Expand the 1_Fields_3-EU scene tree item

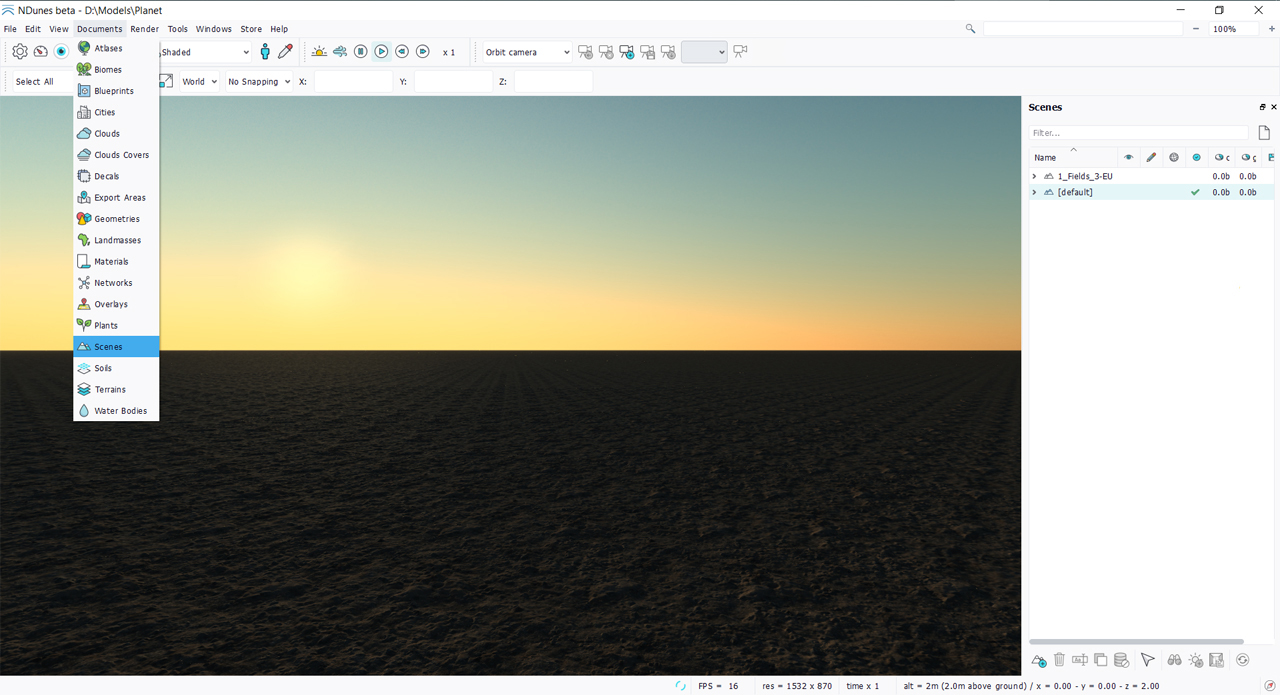[x=1035, y=176]
